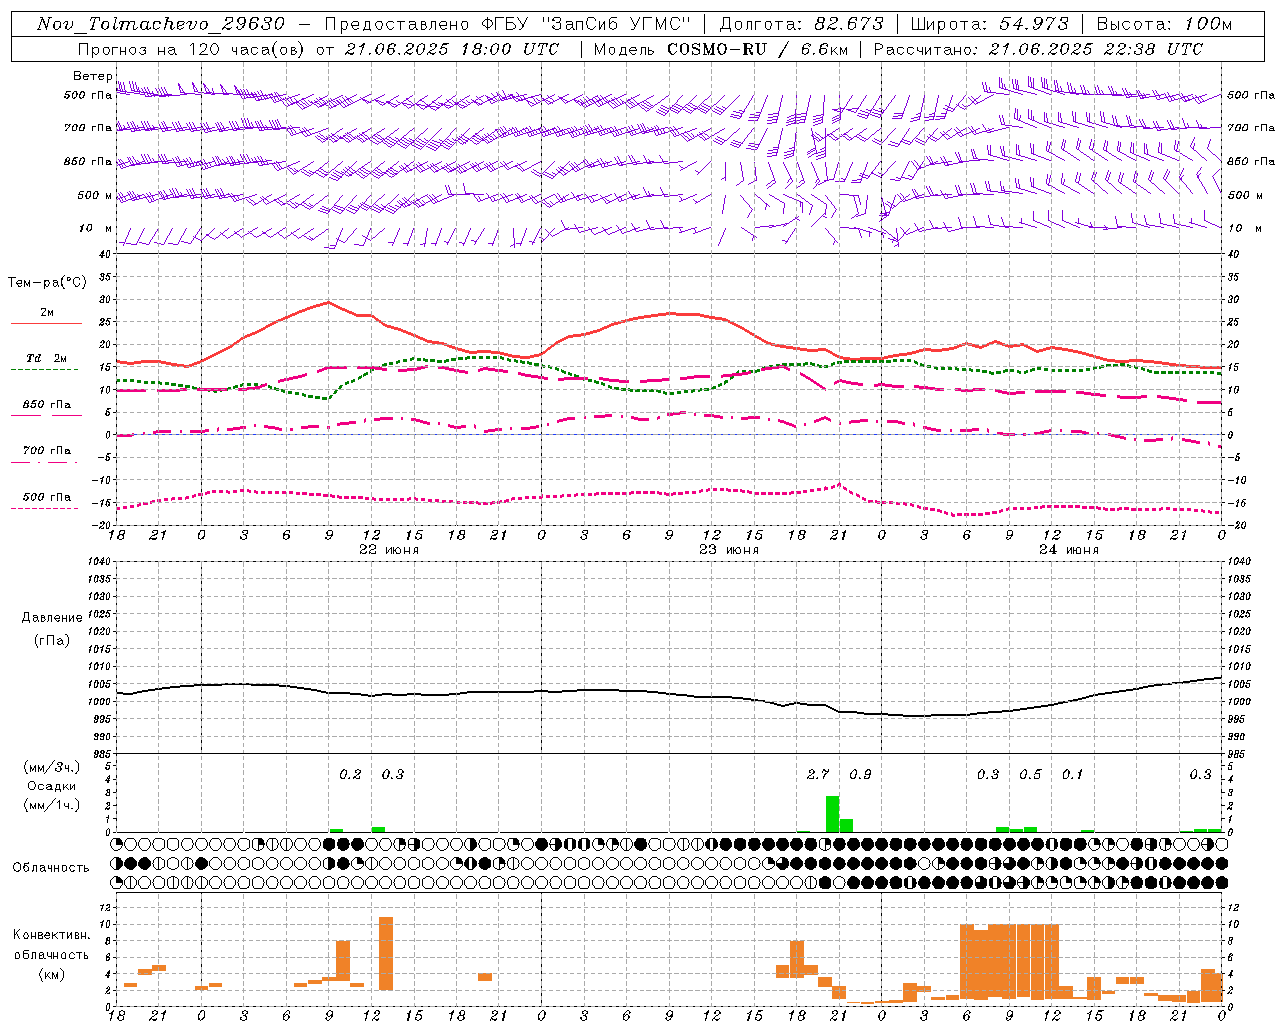Viewport: 1280px width, 1024px height.
Task: Click the '(мм/3ч.)' precipitation unit label
Action: point(52,766)
